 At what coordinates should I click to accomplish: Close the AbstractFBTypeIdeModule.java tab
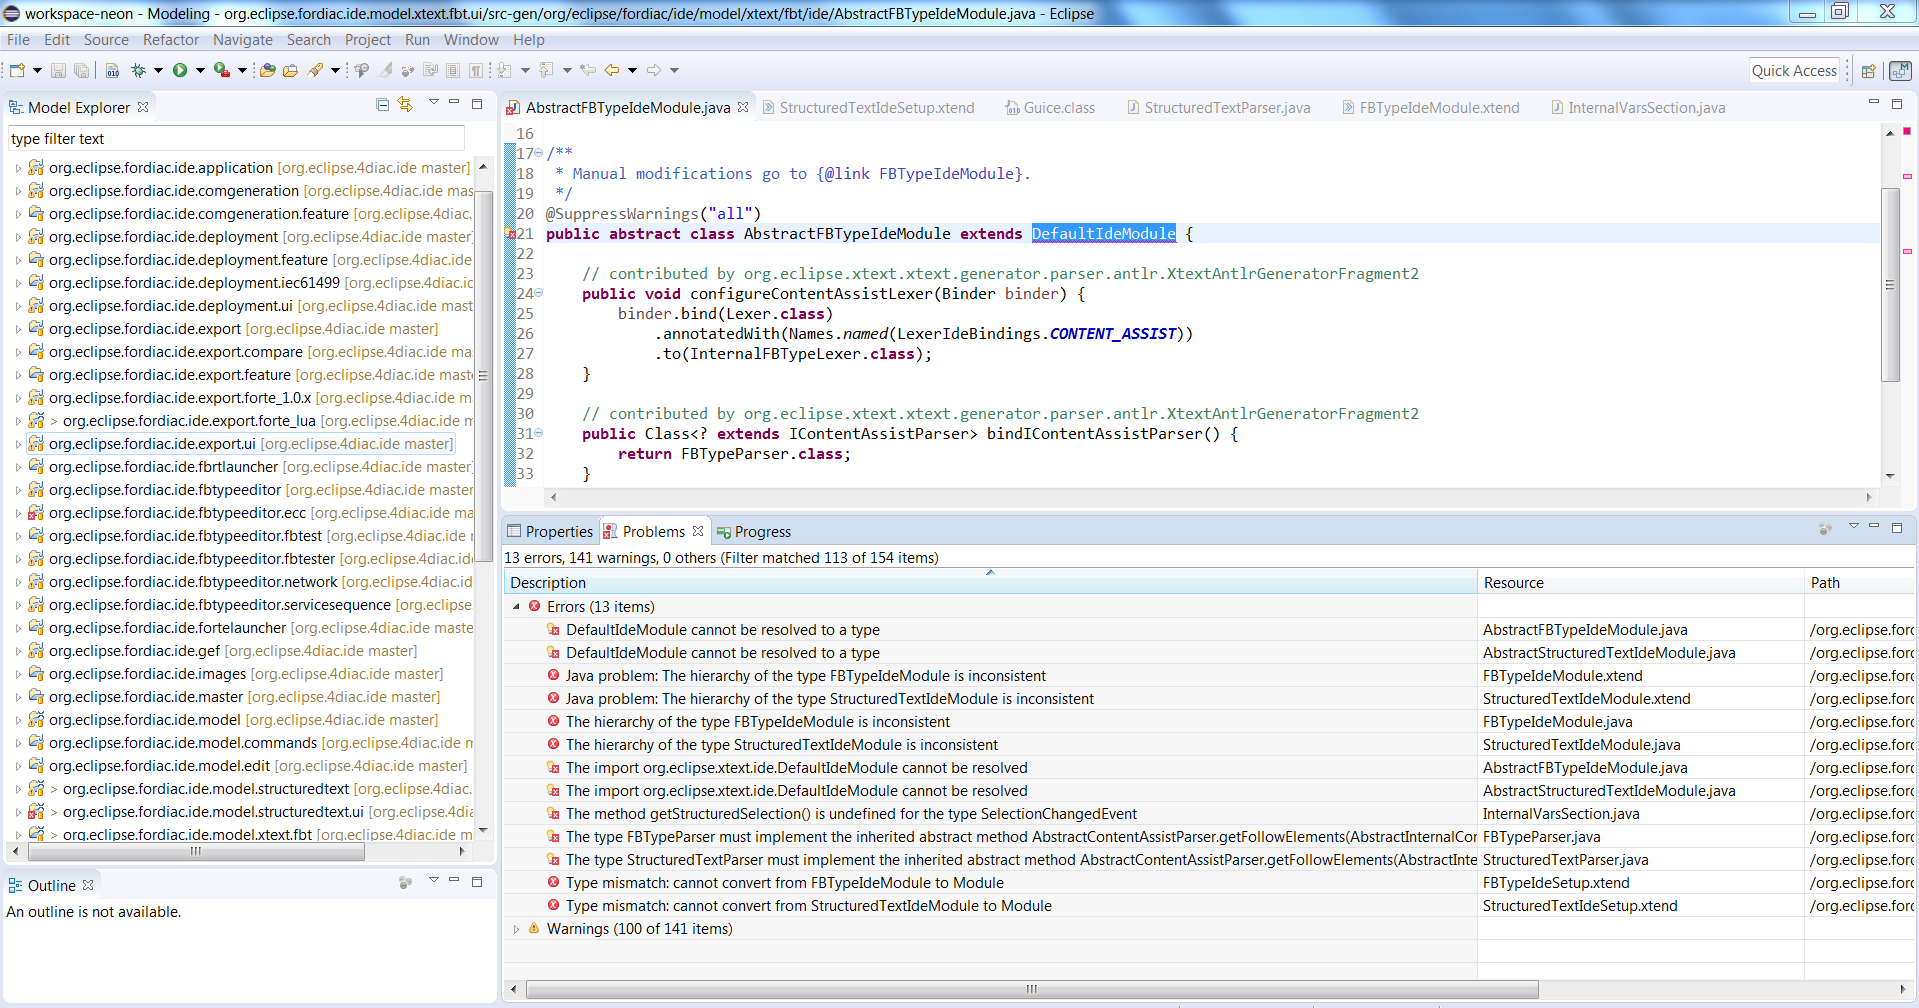click(743, 107)
